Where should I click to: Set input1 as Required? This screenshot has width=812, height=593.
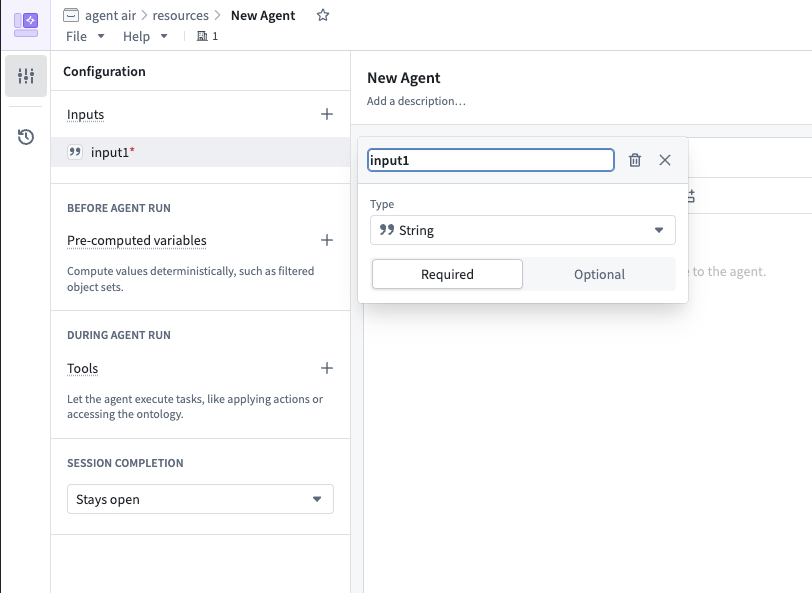[447, 274]
